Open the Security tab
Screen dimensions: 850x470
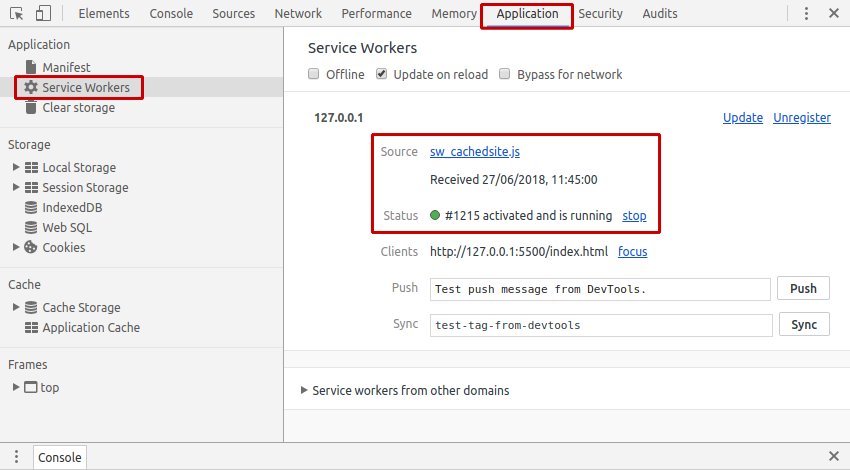point(600,14)
